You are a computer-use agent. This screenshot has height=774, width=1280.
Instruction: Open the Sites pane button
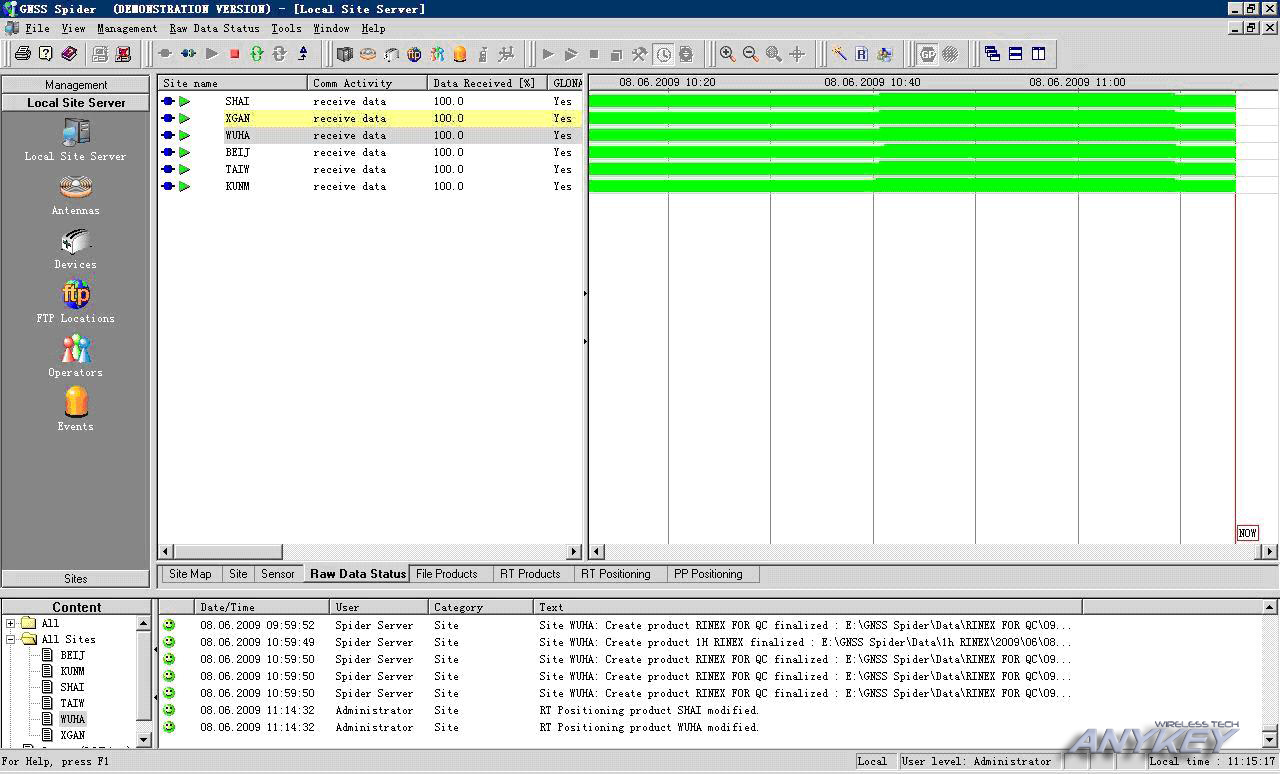pos(76,578)
